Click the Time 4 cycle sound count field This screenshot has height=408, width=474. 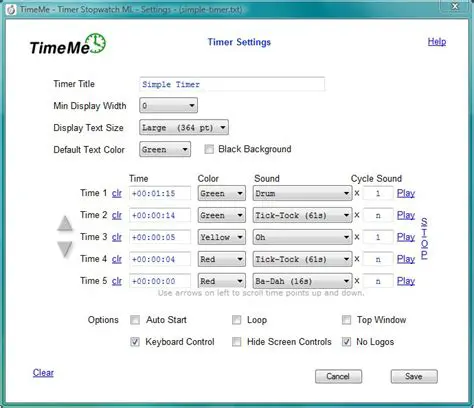point(378,259)
